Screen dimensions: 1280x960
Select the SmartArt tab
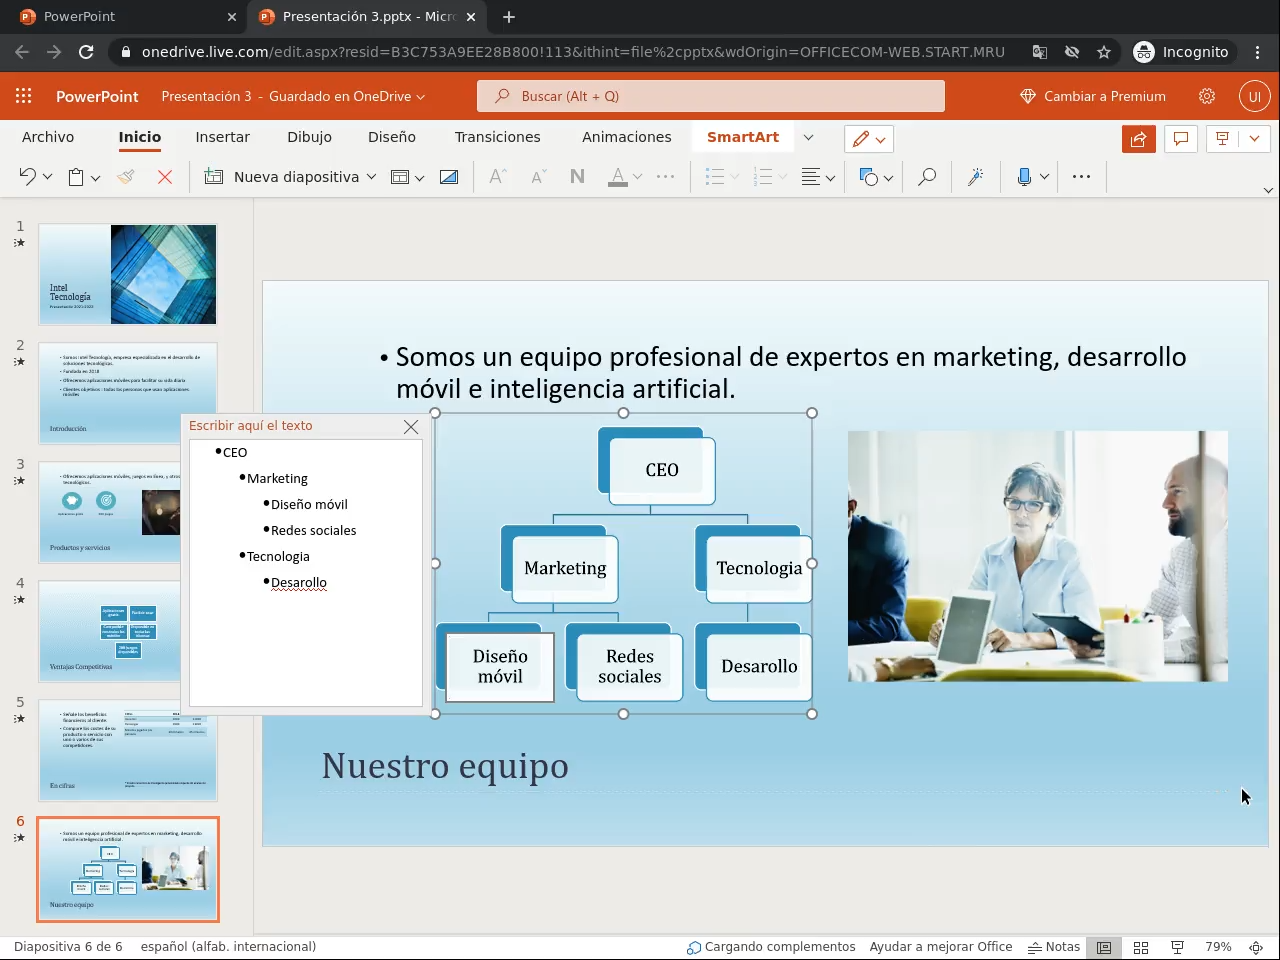click(743, 137)
